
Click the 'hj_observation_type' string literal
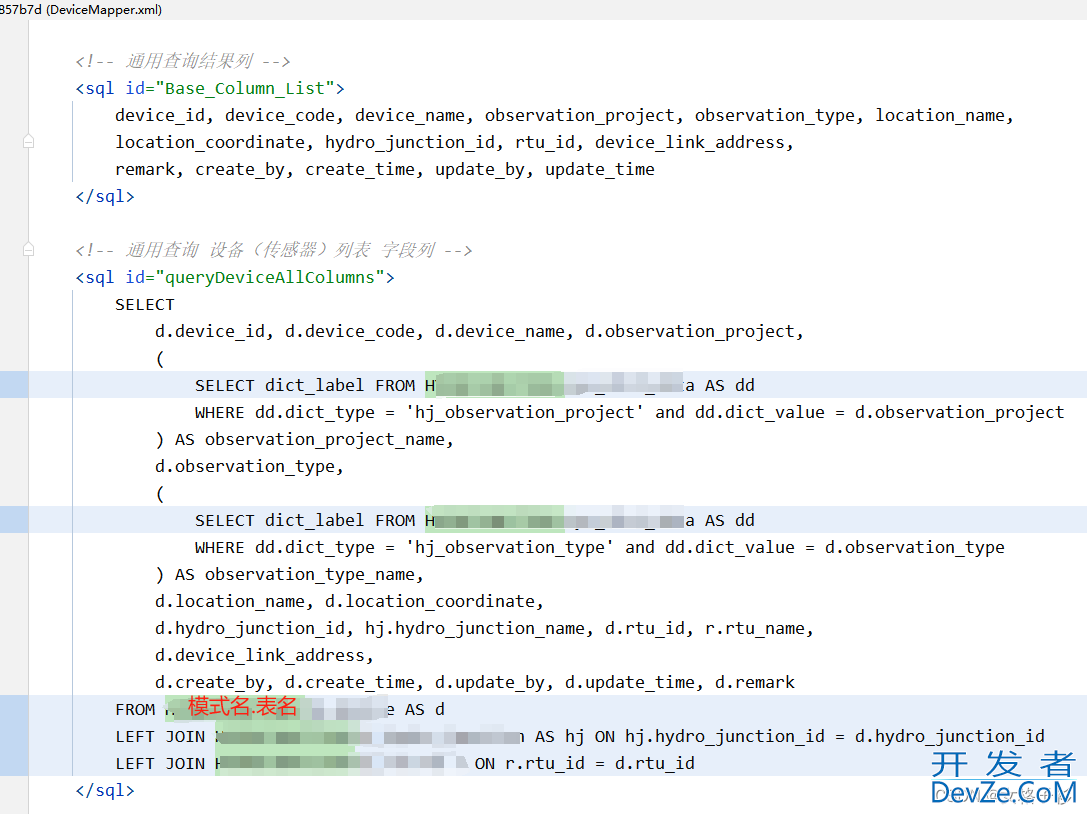point(510,548)
